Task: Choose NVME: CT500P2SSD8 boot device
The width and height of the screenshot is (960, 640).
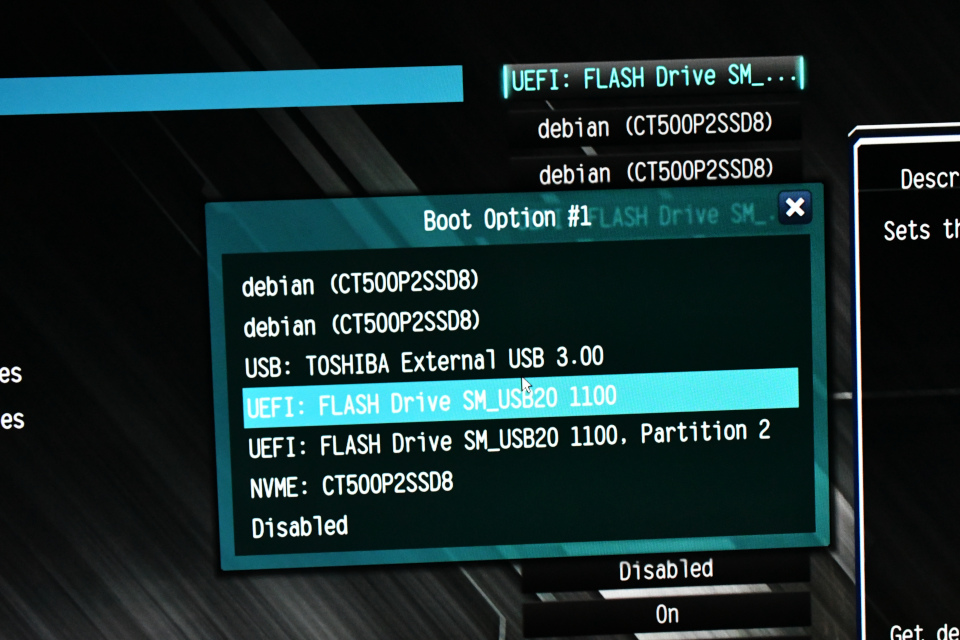Action: pos(352,485)
